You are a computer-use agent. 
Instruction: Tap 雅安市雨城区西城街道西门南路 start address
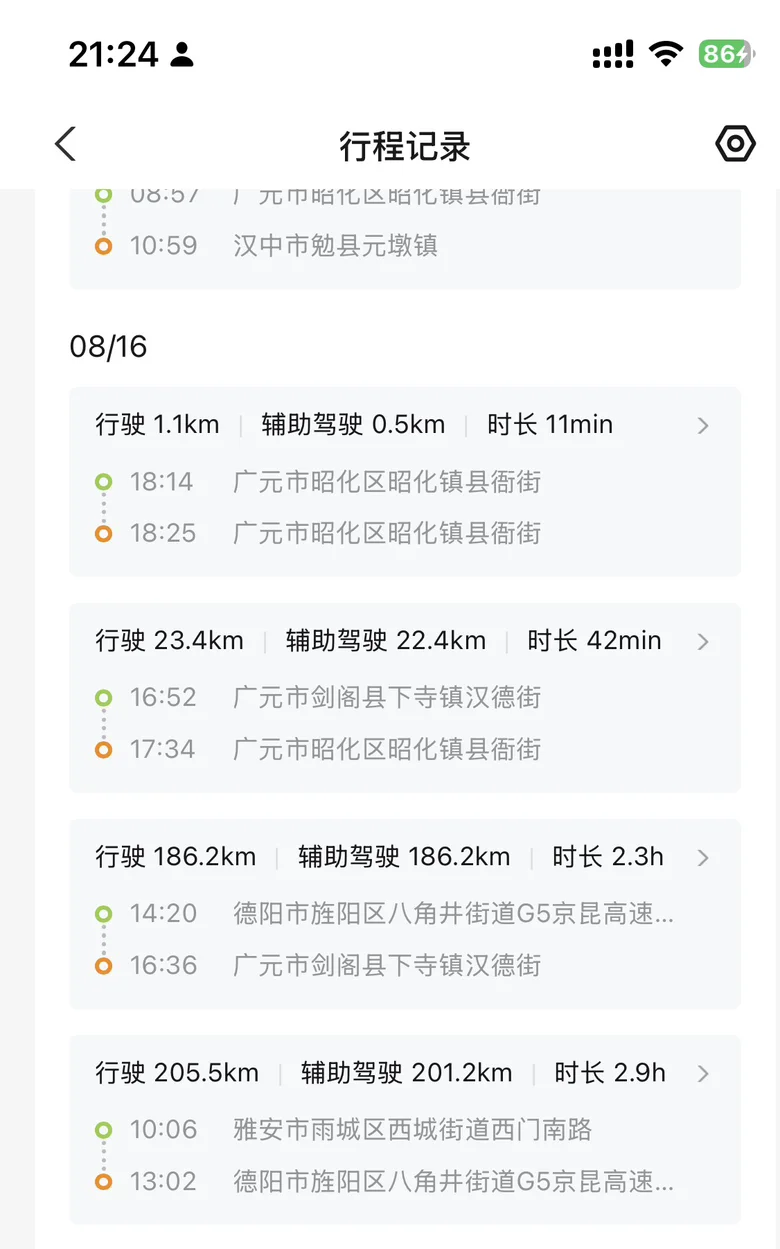point(413,1130)
